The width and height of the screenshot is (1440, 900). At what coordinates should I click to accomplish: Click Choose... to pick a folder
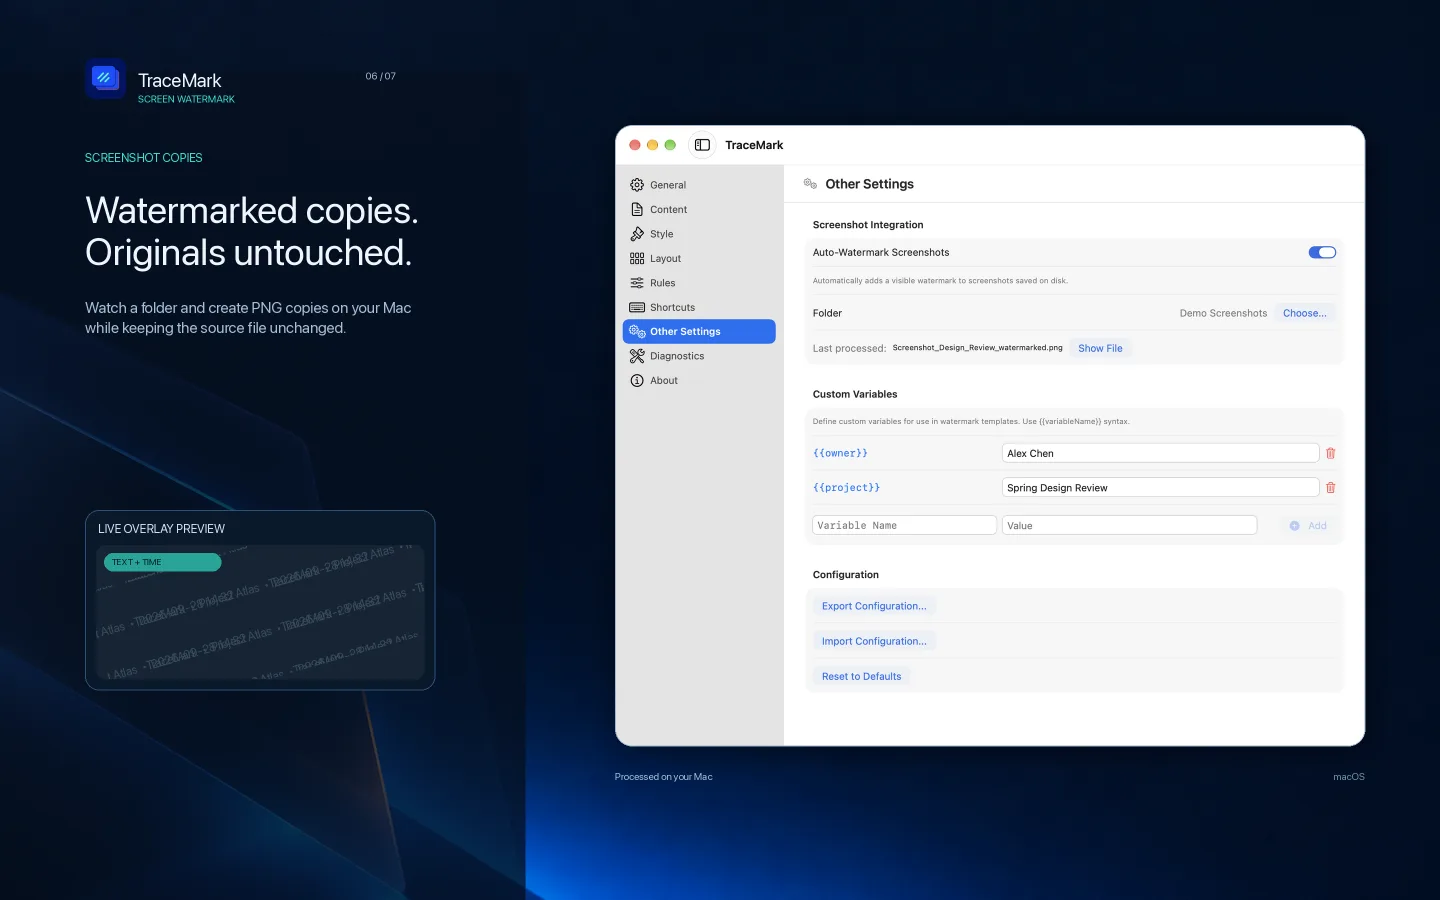pyautogui.click(x=1304, y=313)
